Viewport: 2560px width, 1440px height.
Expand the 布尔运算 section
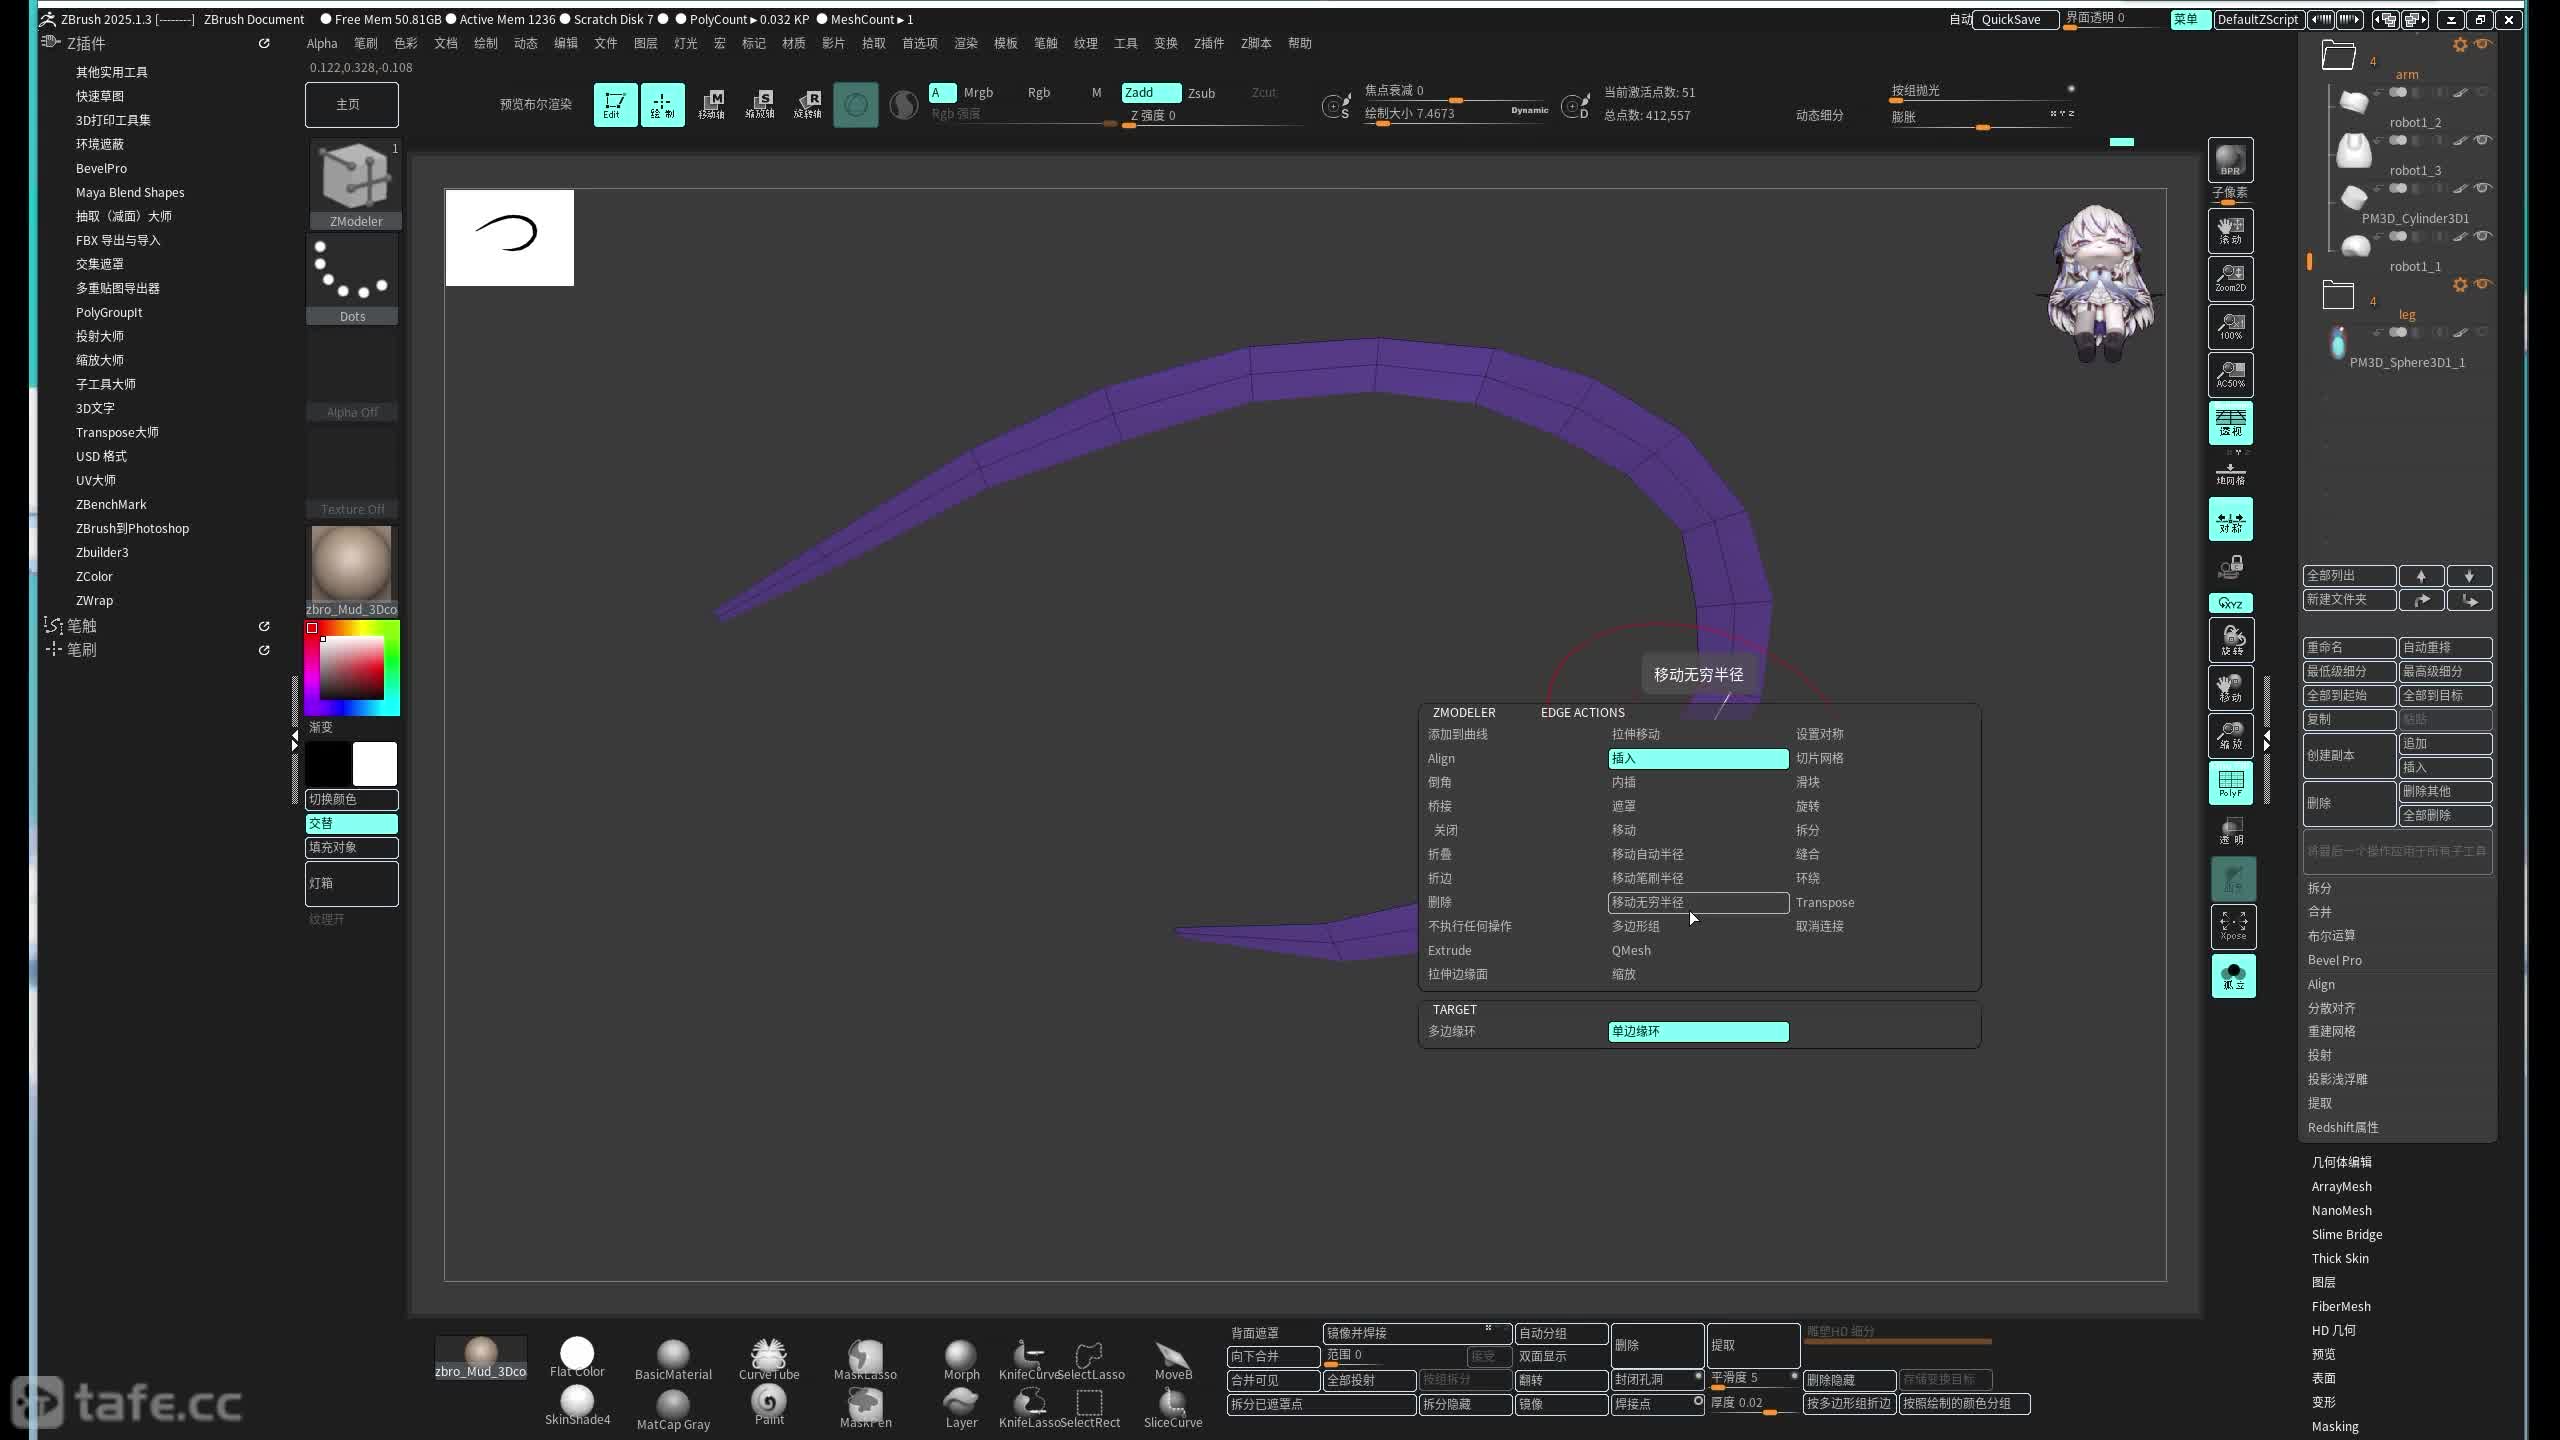pos(2331,936)
